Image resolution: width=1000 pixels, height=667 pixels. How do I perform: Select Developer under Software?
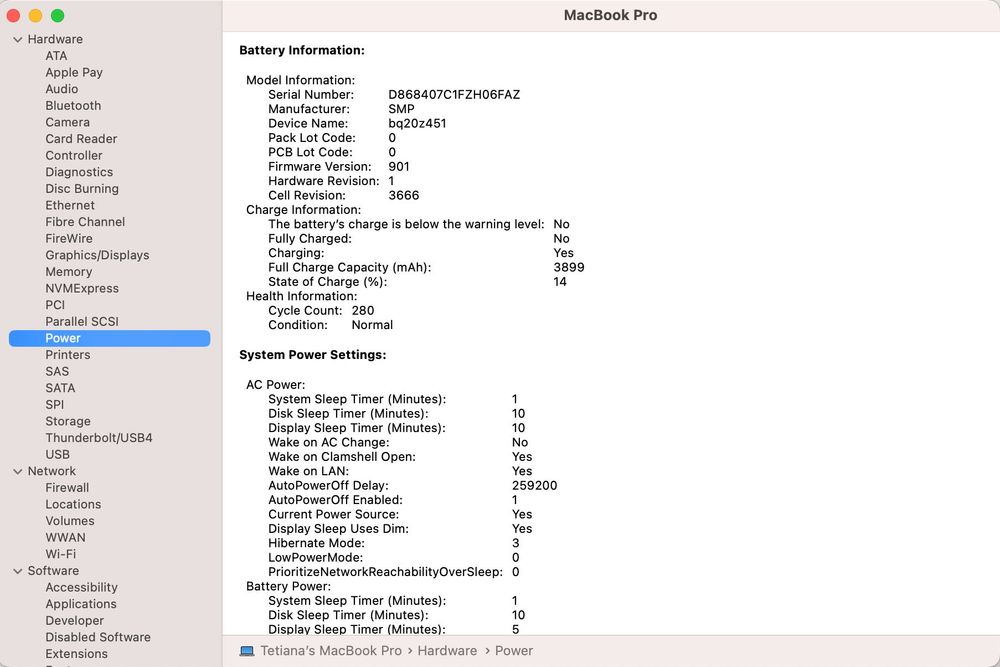pos(75,620)
